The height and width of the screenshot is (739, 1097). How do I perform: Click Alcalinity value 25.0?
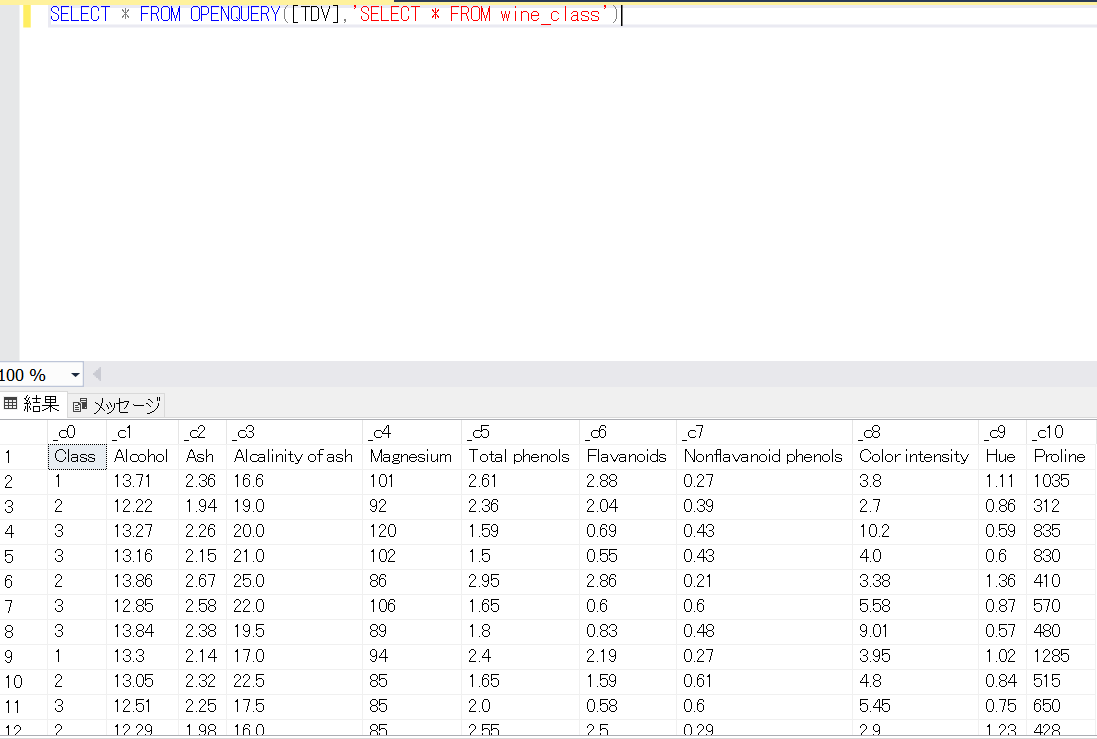click(295, 581)
